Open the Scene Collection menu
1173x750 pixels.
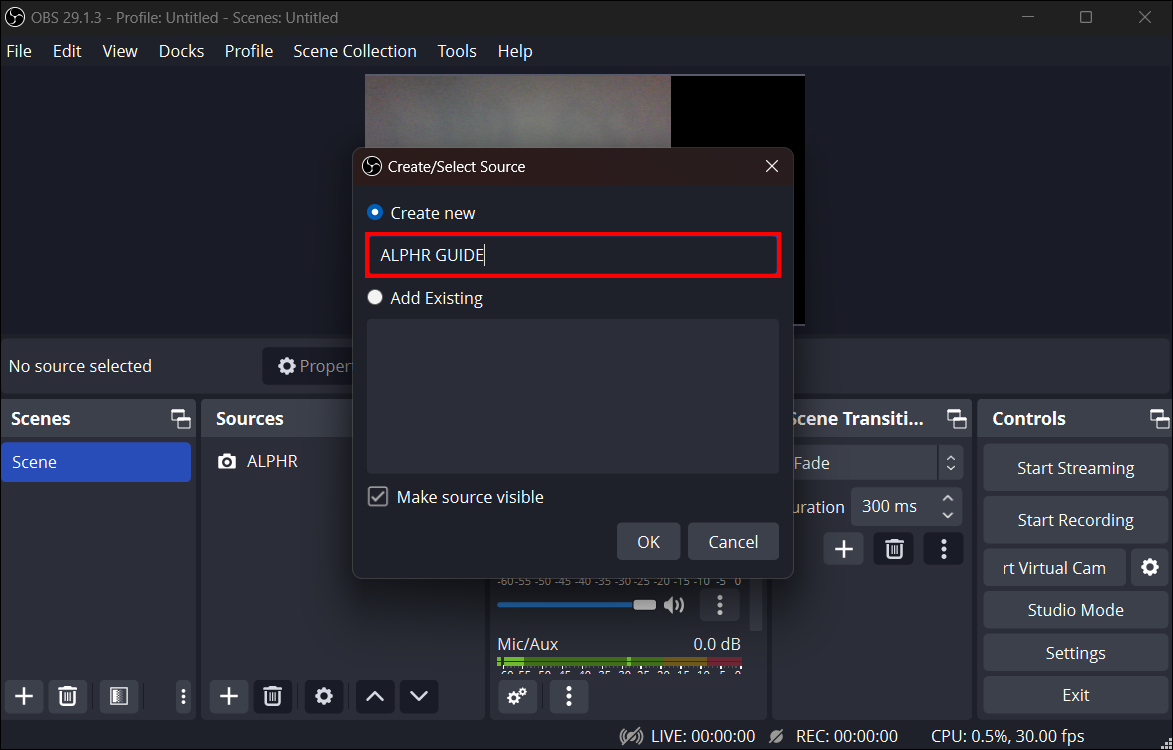tap(355, 51)
